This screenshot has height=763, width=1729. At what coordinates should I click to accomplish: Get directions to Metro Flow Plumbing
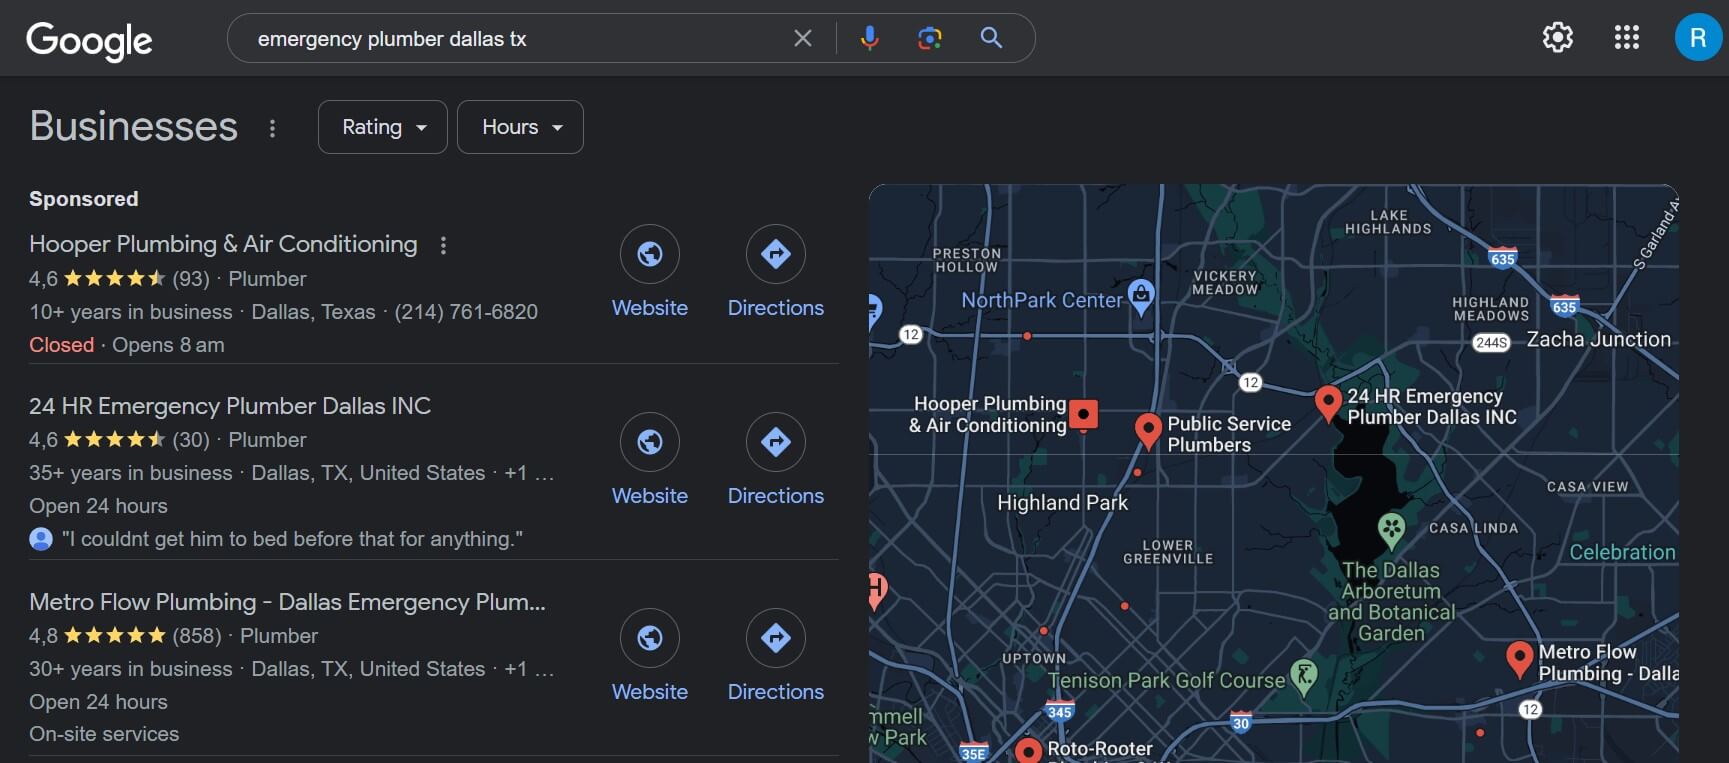[x=776, y=638]
